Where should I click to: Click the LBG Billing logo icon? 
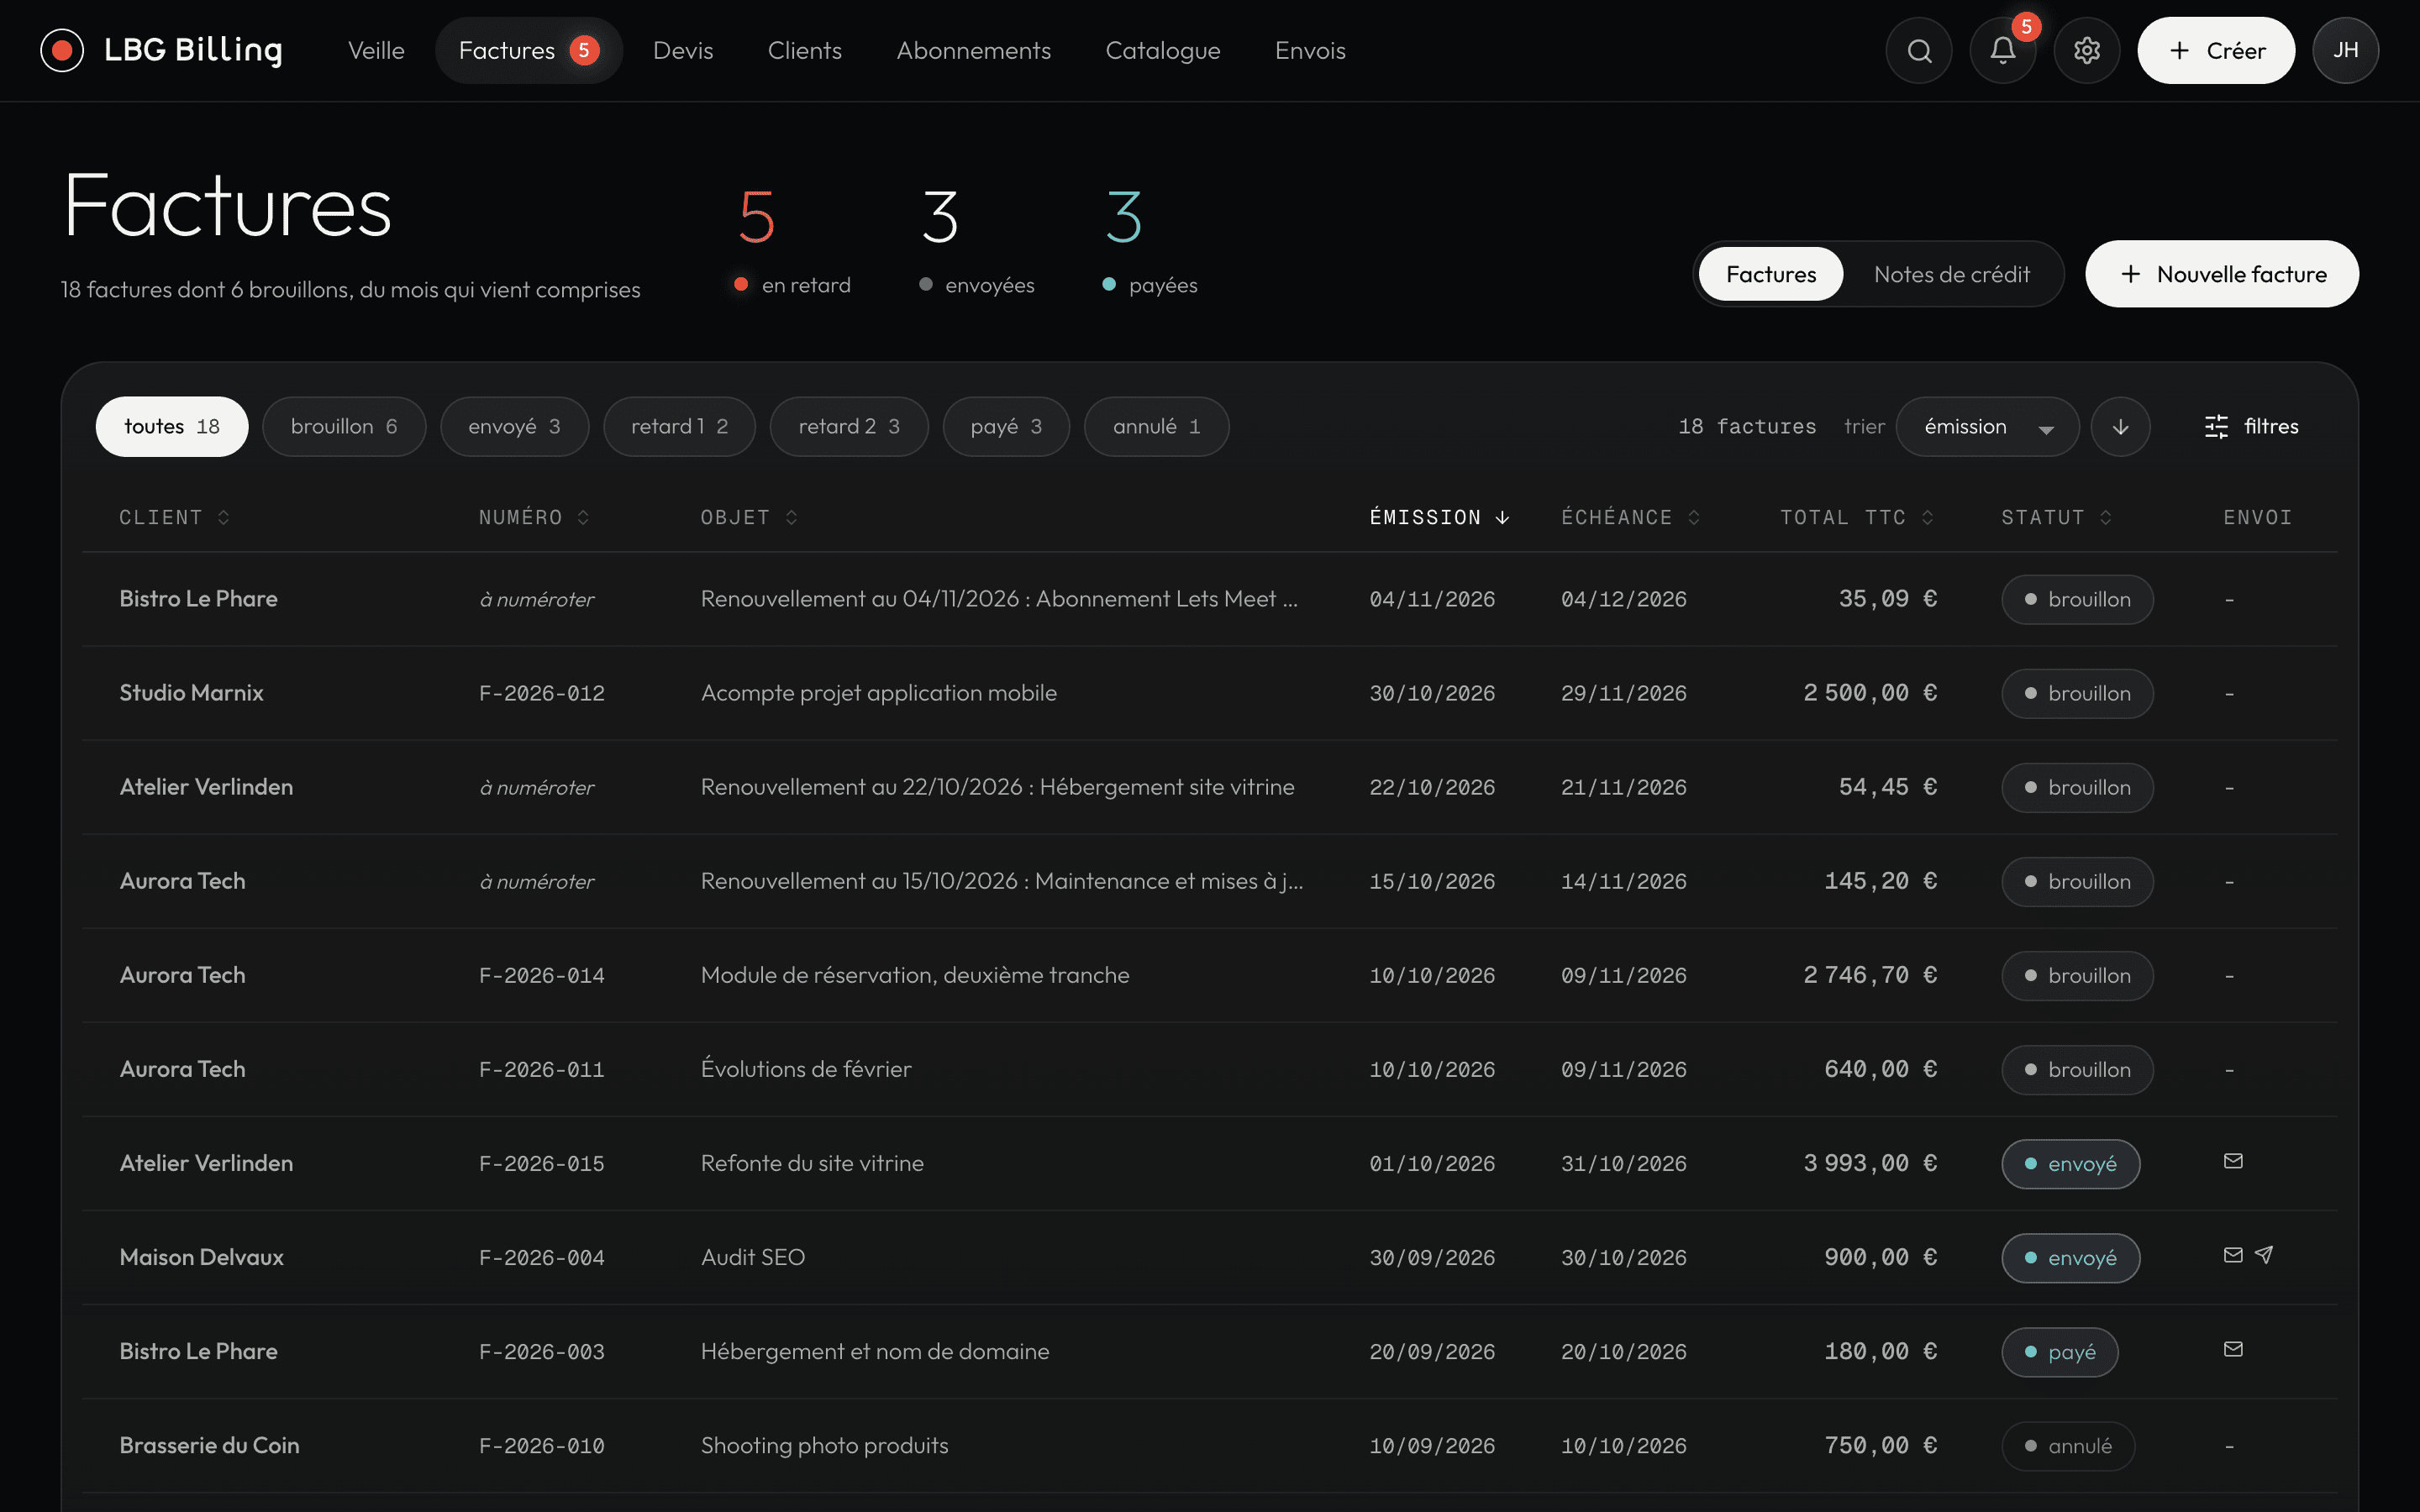62,50
